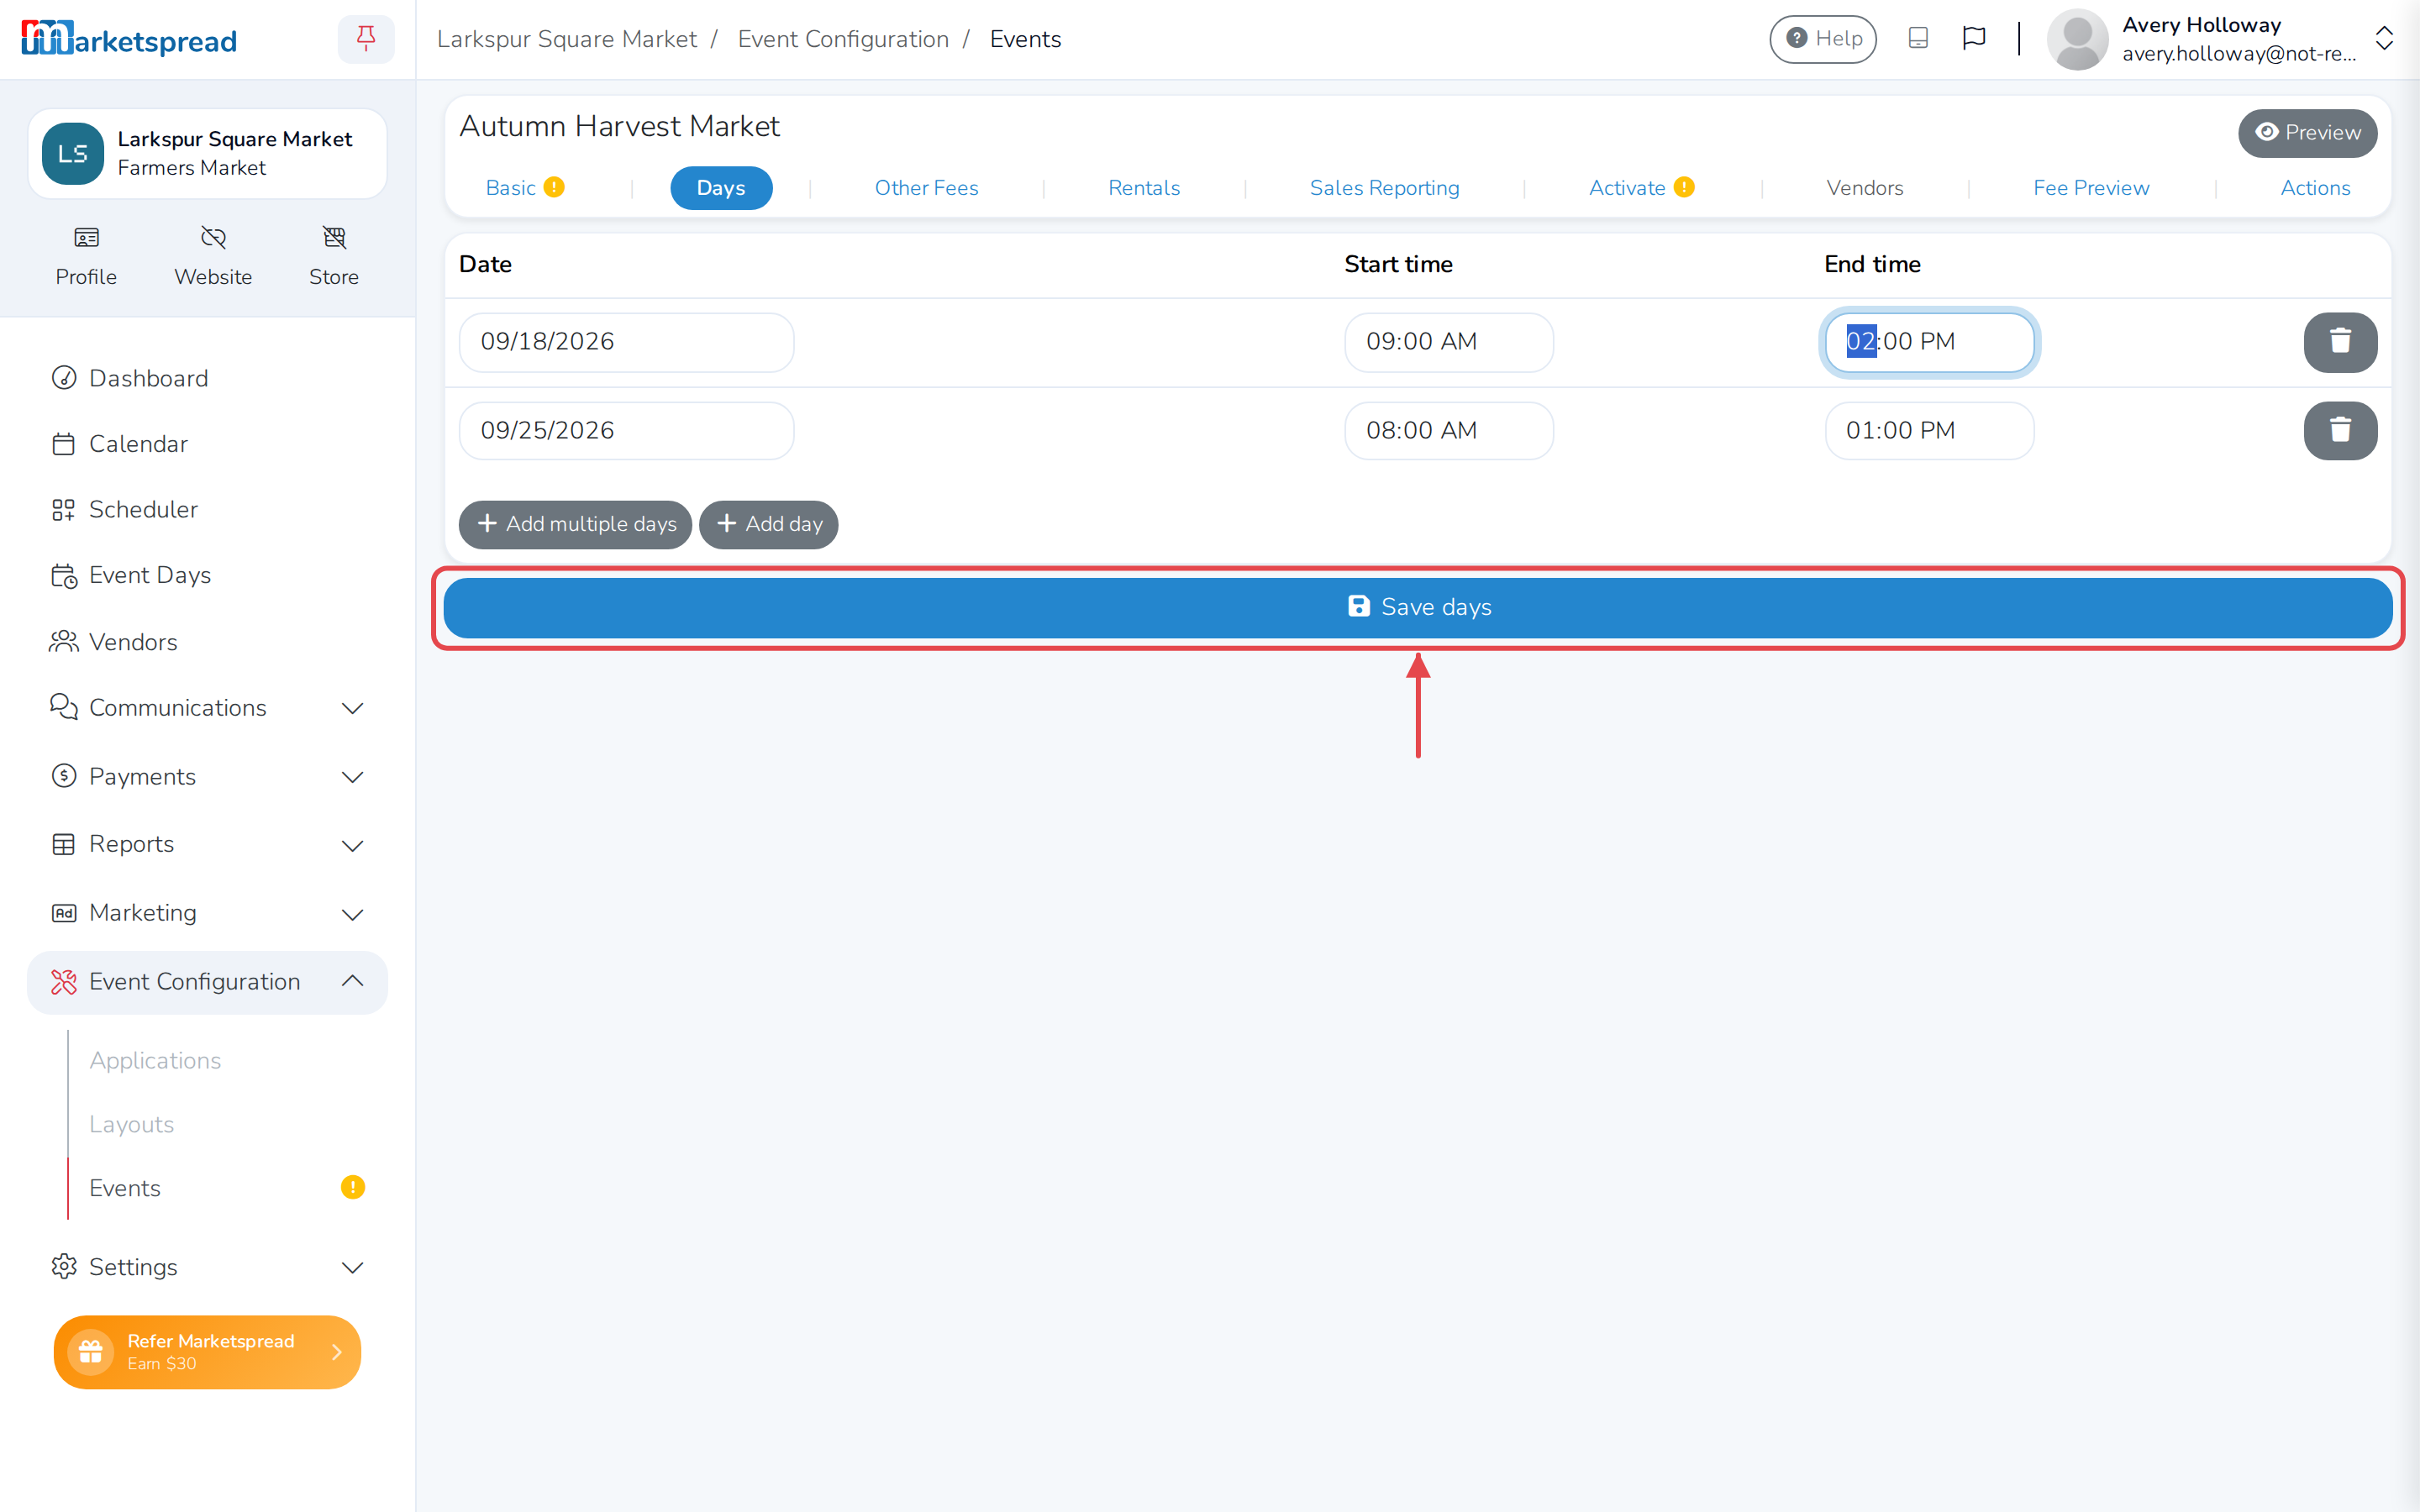Click the Activate tab warning badge
Screen dimensions: 2420x1512
1684,187
